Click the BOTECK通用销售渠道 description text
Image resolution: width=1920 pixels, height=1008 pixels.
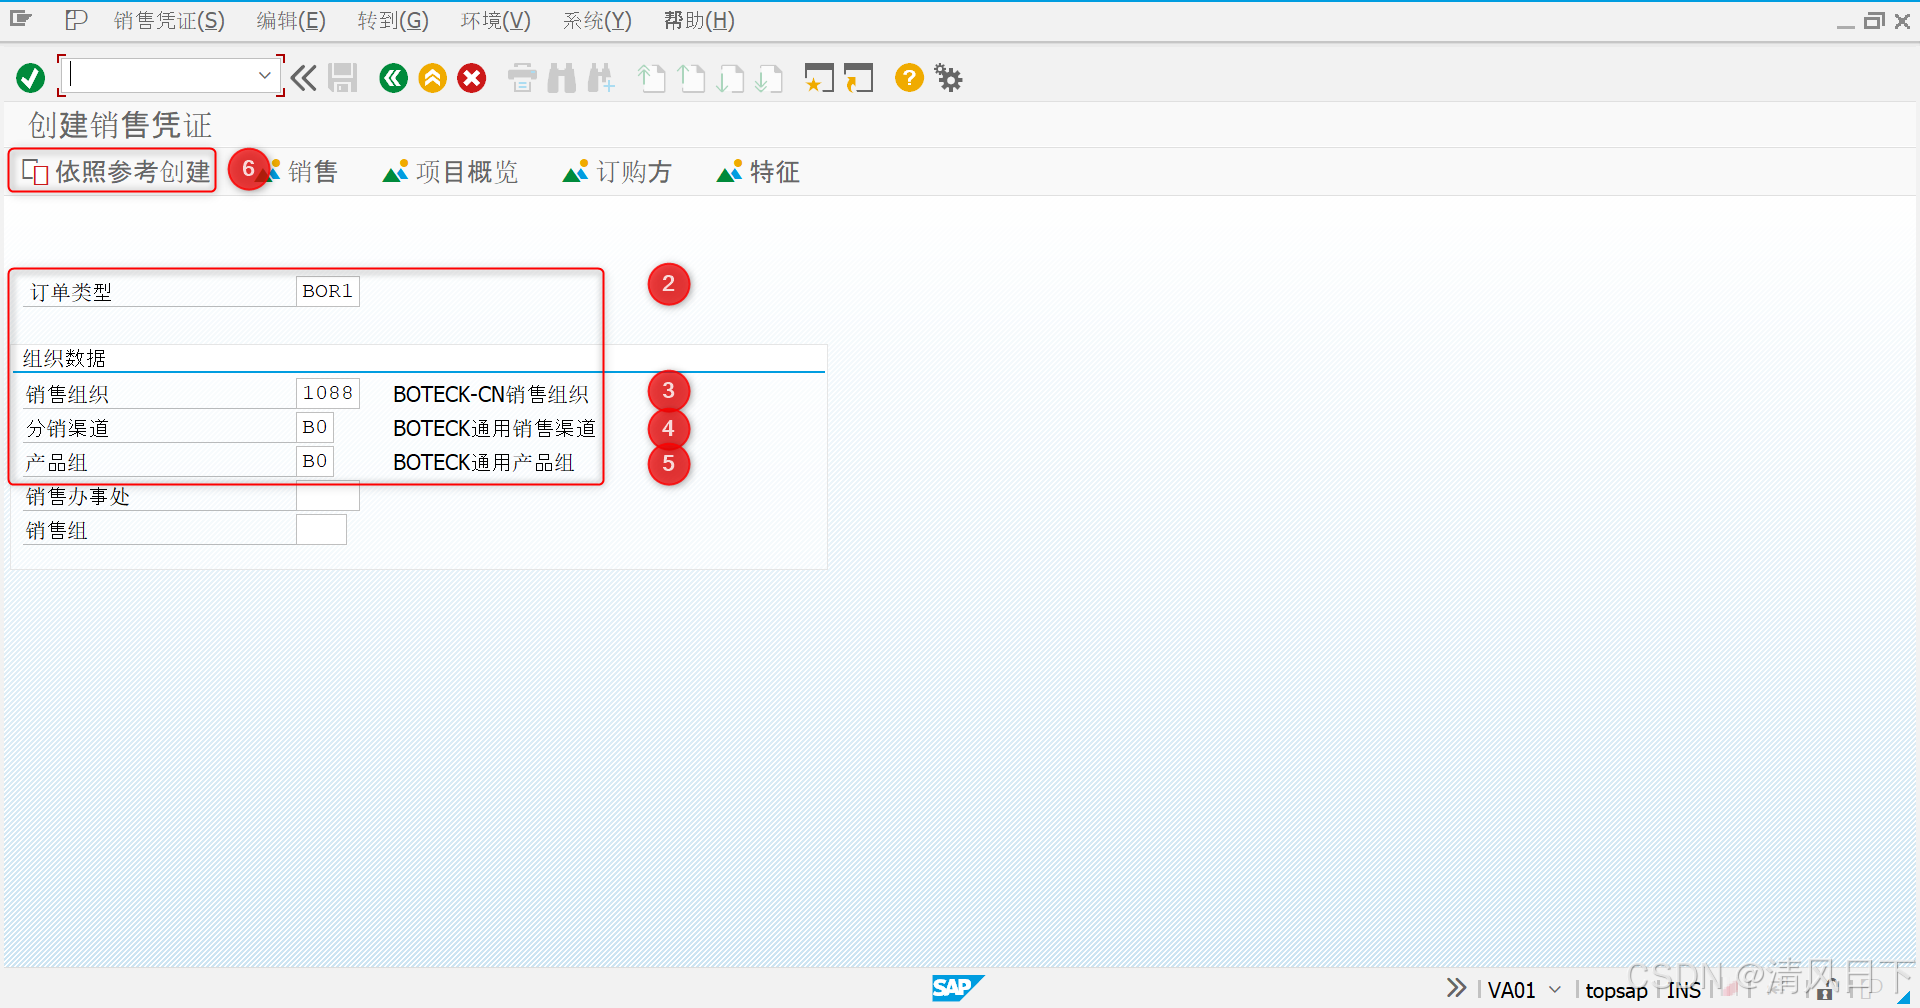(x=494, y=429)
